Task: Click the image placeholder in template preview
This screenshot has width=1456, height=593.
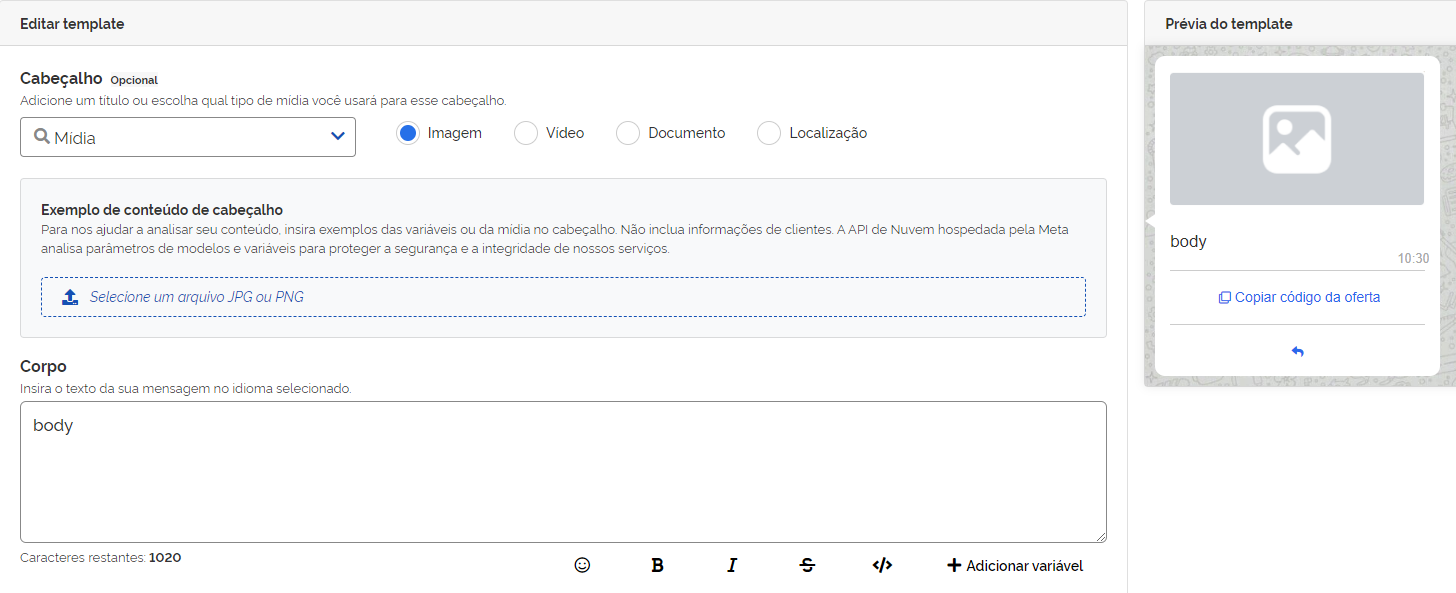Action: point(1296,139)
